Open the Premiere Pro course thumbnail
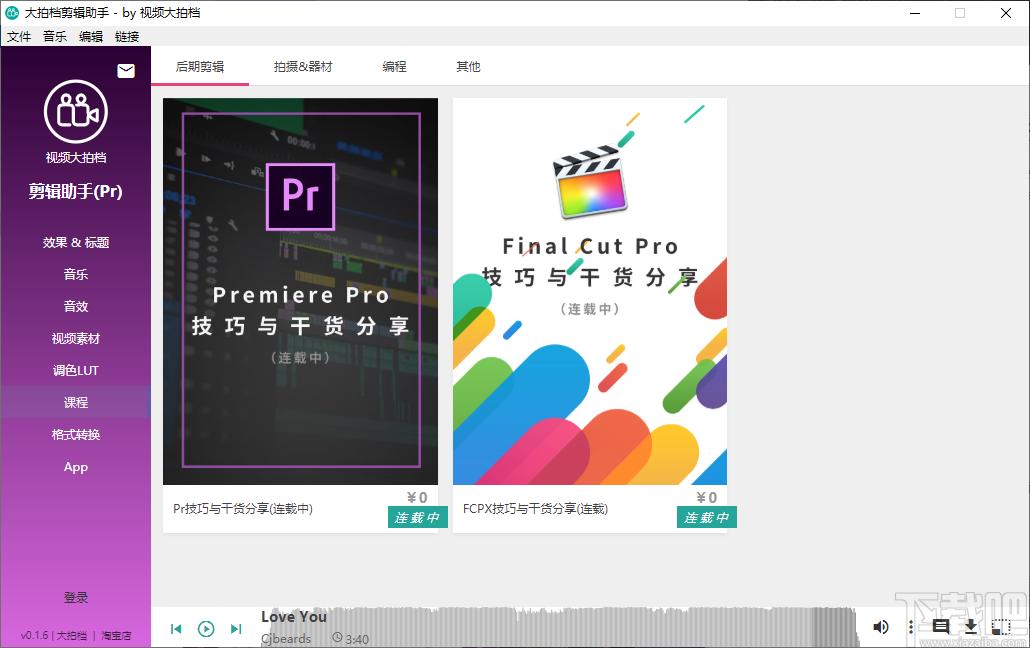The image size is (1030, 648). coord(300,291)
